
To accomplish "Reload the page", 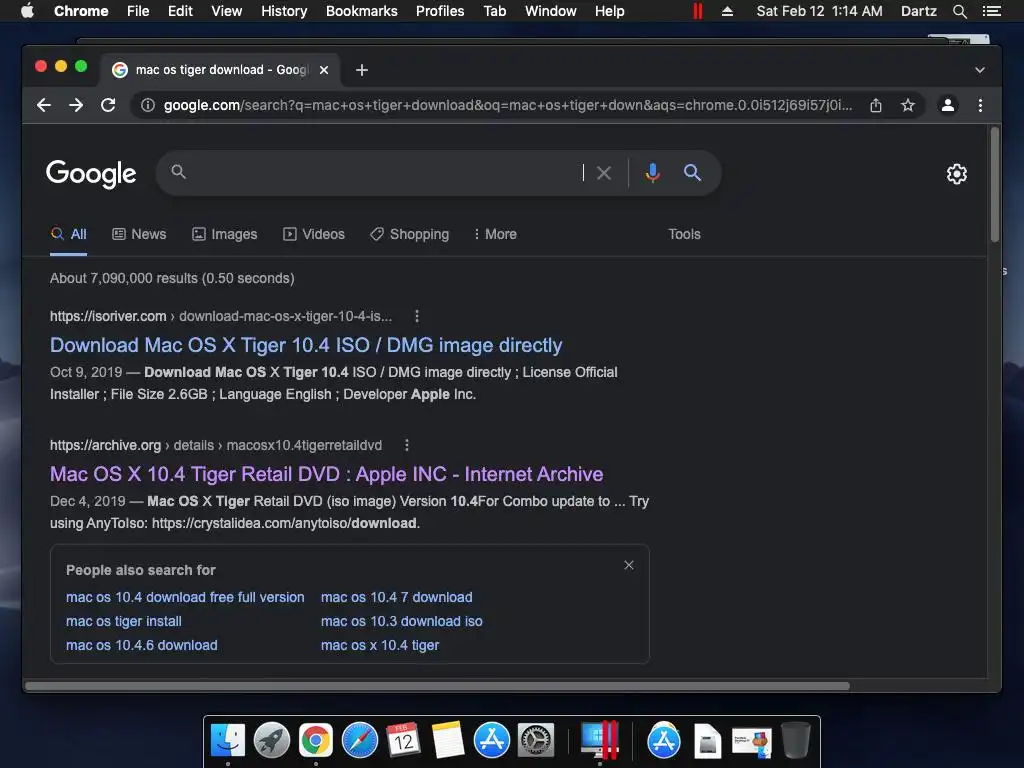I will (x=108, y=105).
